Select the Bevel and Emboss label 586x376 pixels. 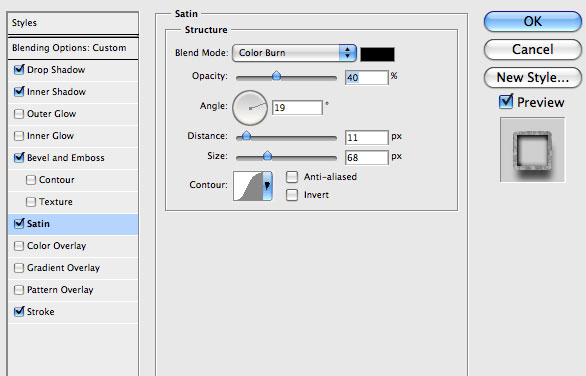click(66, 158)
